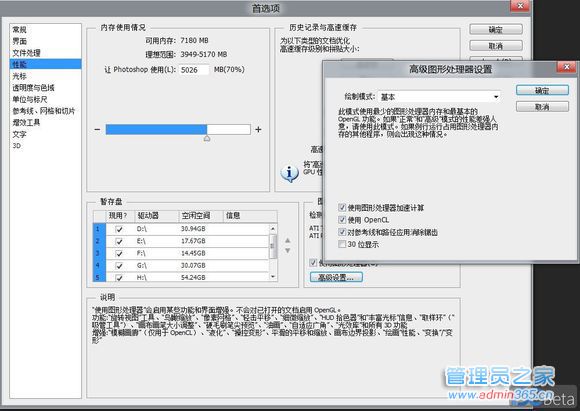Open 增效工具 preferences category
Viewport: 580px width, 411px height.
[26, 122]
